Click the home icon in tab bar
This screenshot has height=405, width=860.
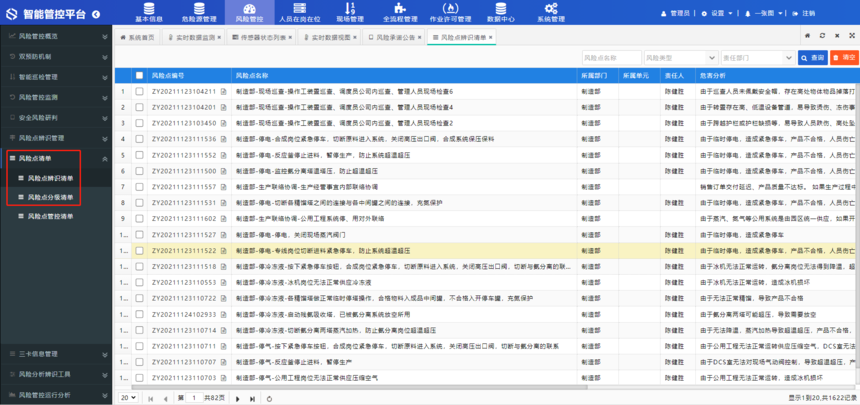click(x=124, y=36)
